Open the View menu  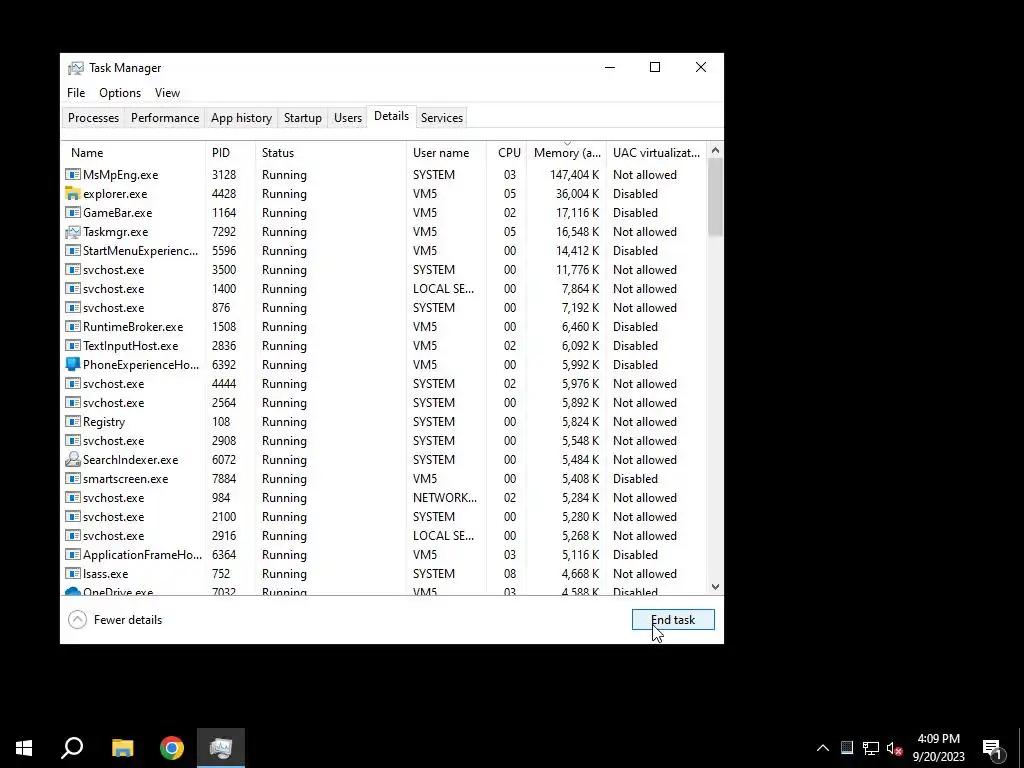pos(167,93)
